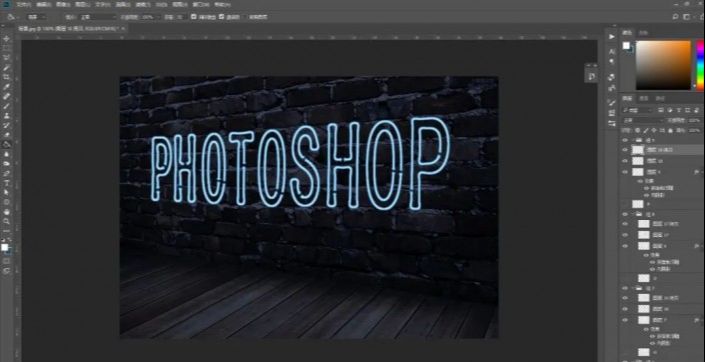The height and width of the screenshot is (362, 705).
Task: Select the Shape tool
Action: coord(6,202)
